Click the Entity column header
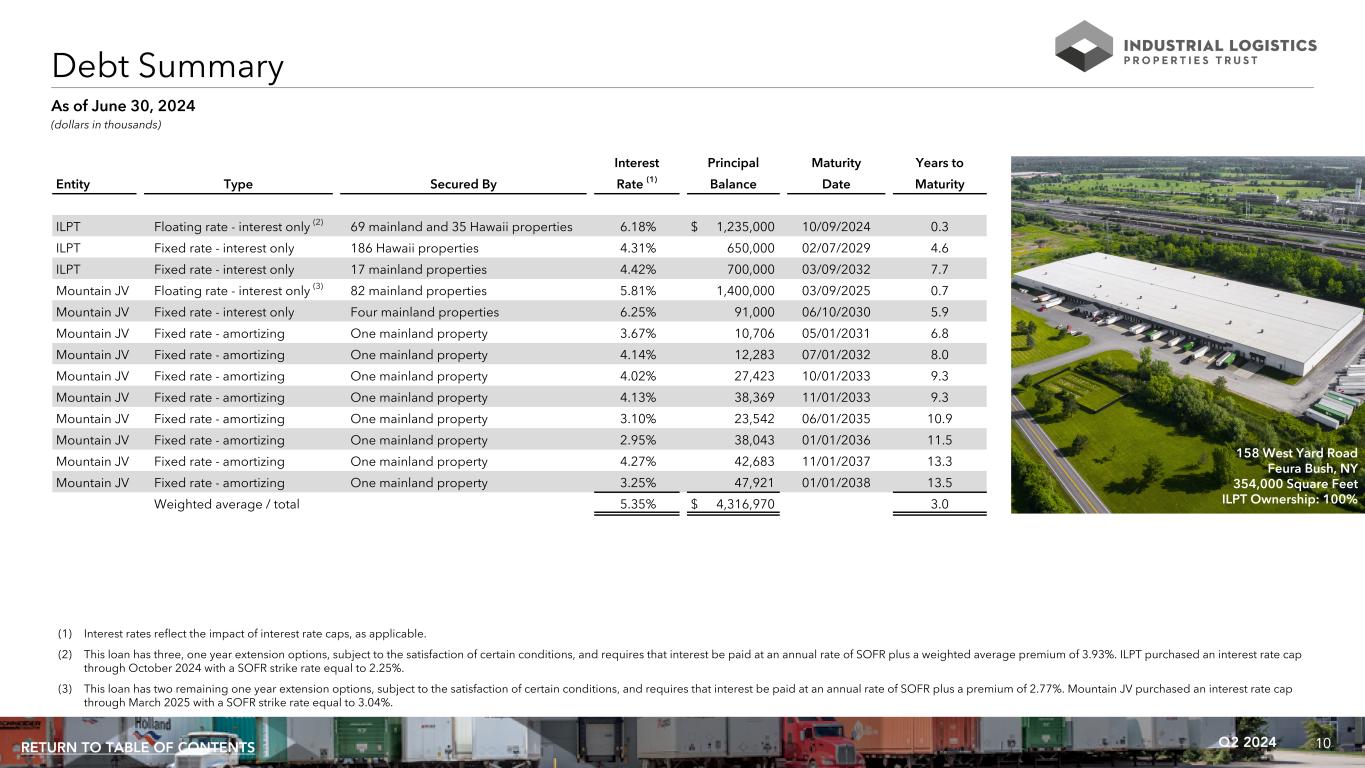Screen dimensions: 1365x768 point(73,184)
